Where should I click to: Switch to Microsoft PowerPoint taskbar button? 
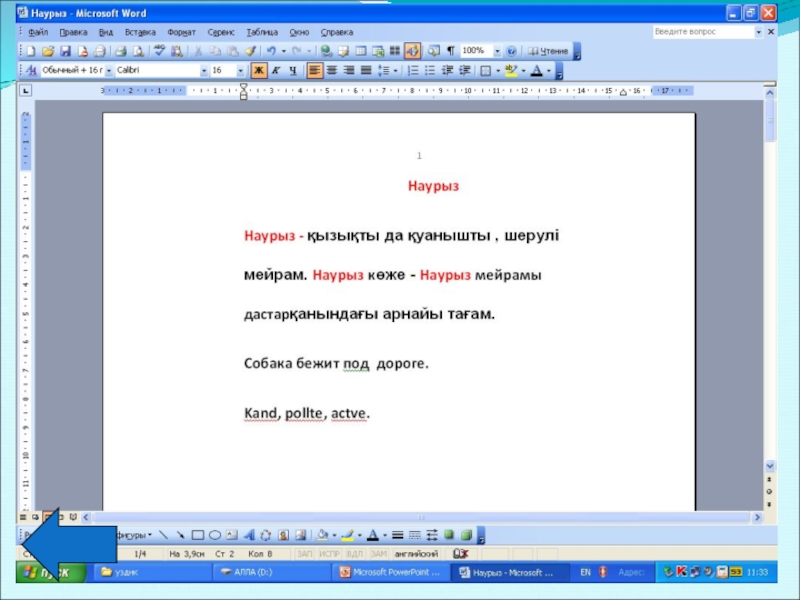391,572
